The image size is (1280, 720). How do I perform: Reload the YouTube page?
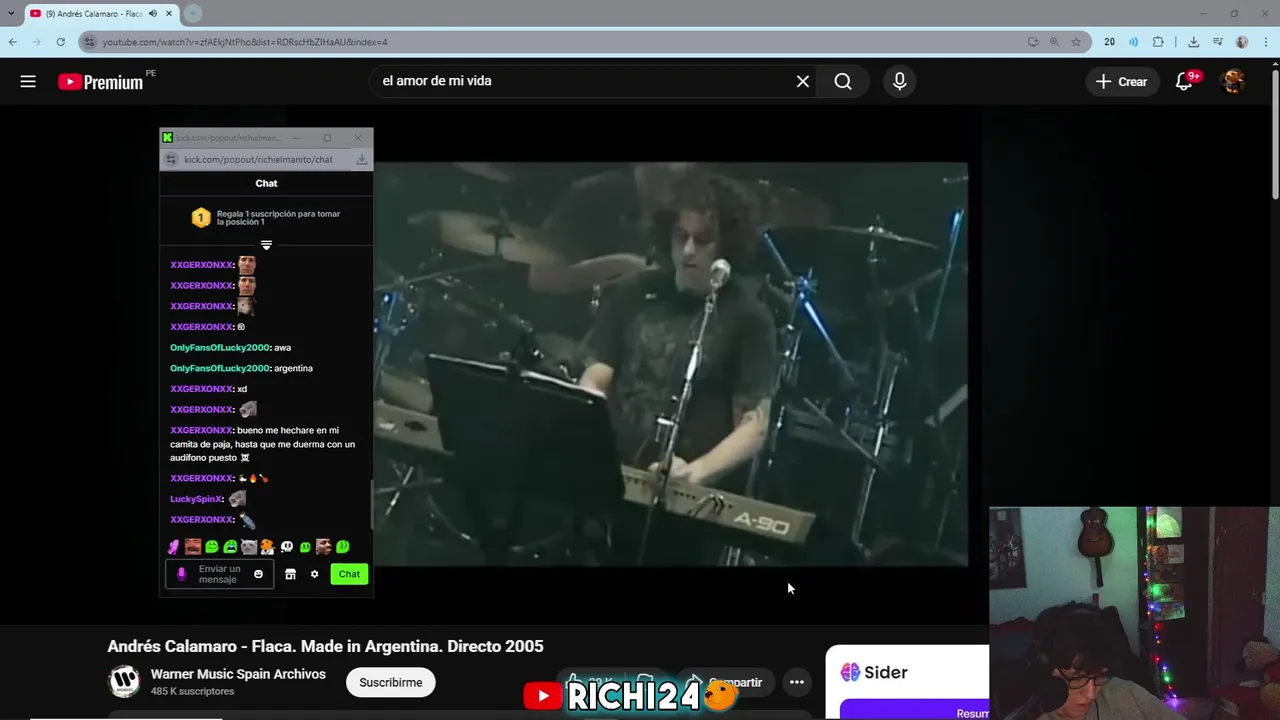coord(61,42)
